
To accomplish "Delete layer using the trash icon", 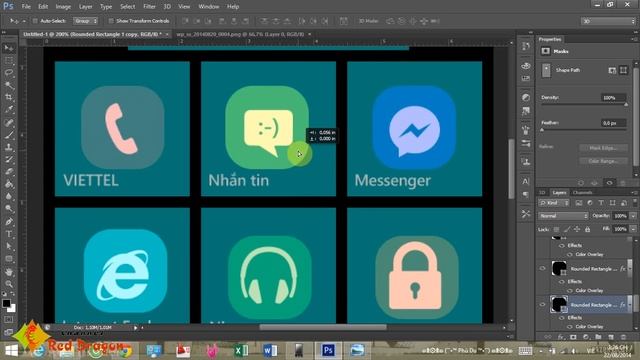I will click(623, 337).
